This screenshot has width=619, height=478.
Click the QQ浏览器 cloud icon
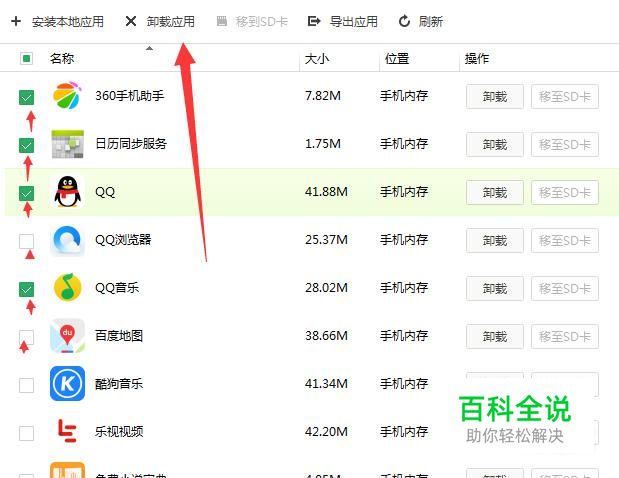point(68,240)
